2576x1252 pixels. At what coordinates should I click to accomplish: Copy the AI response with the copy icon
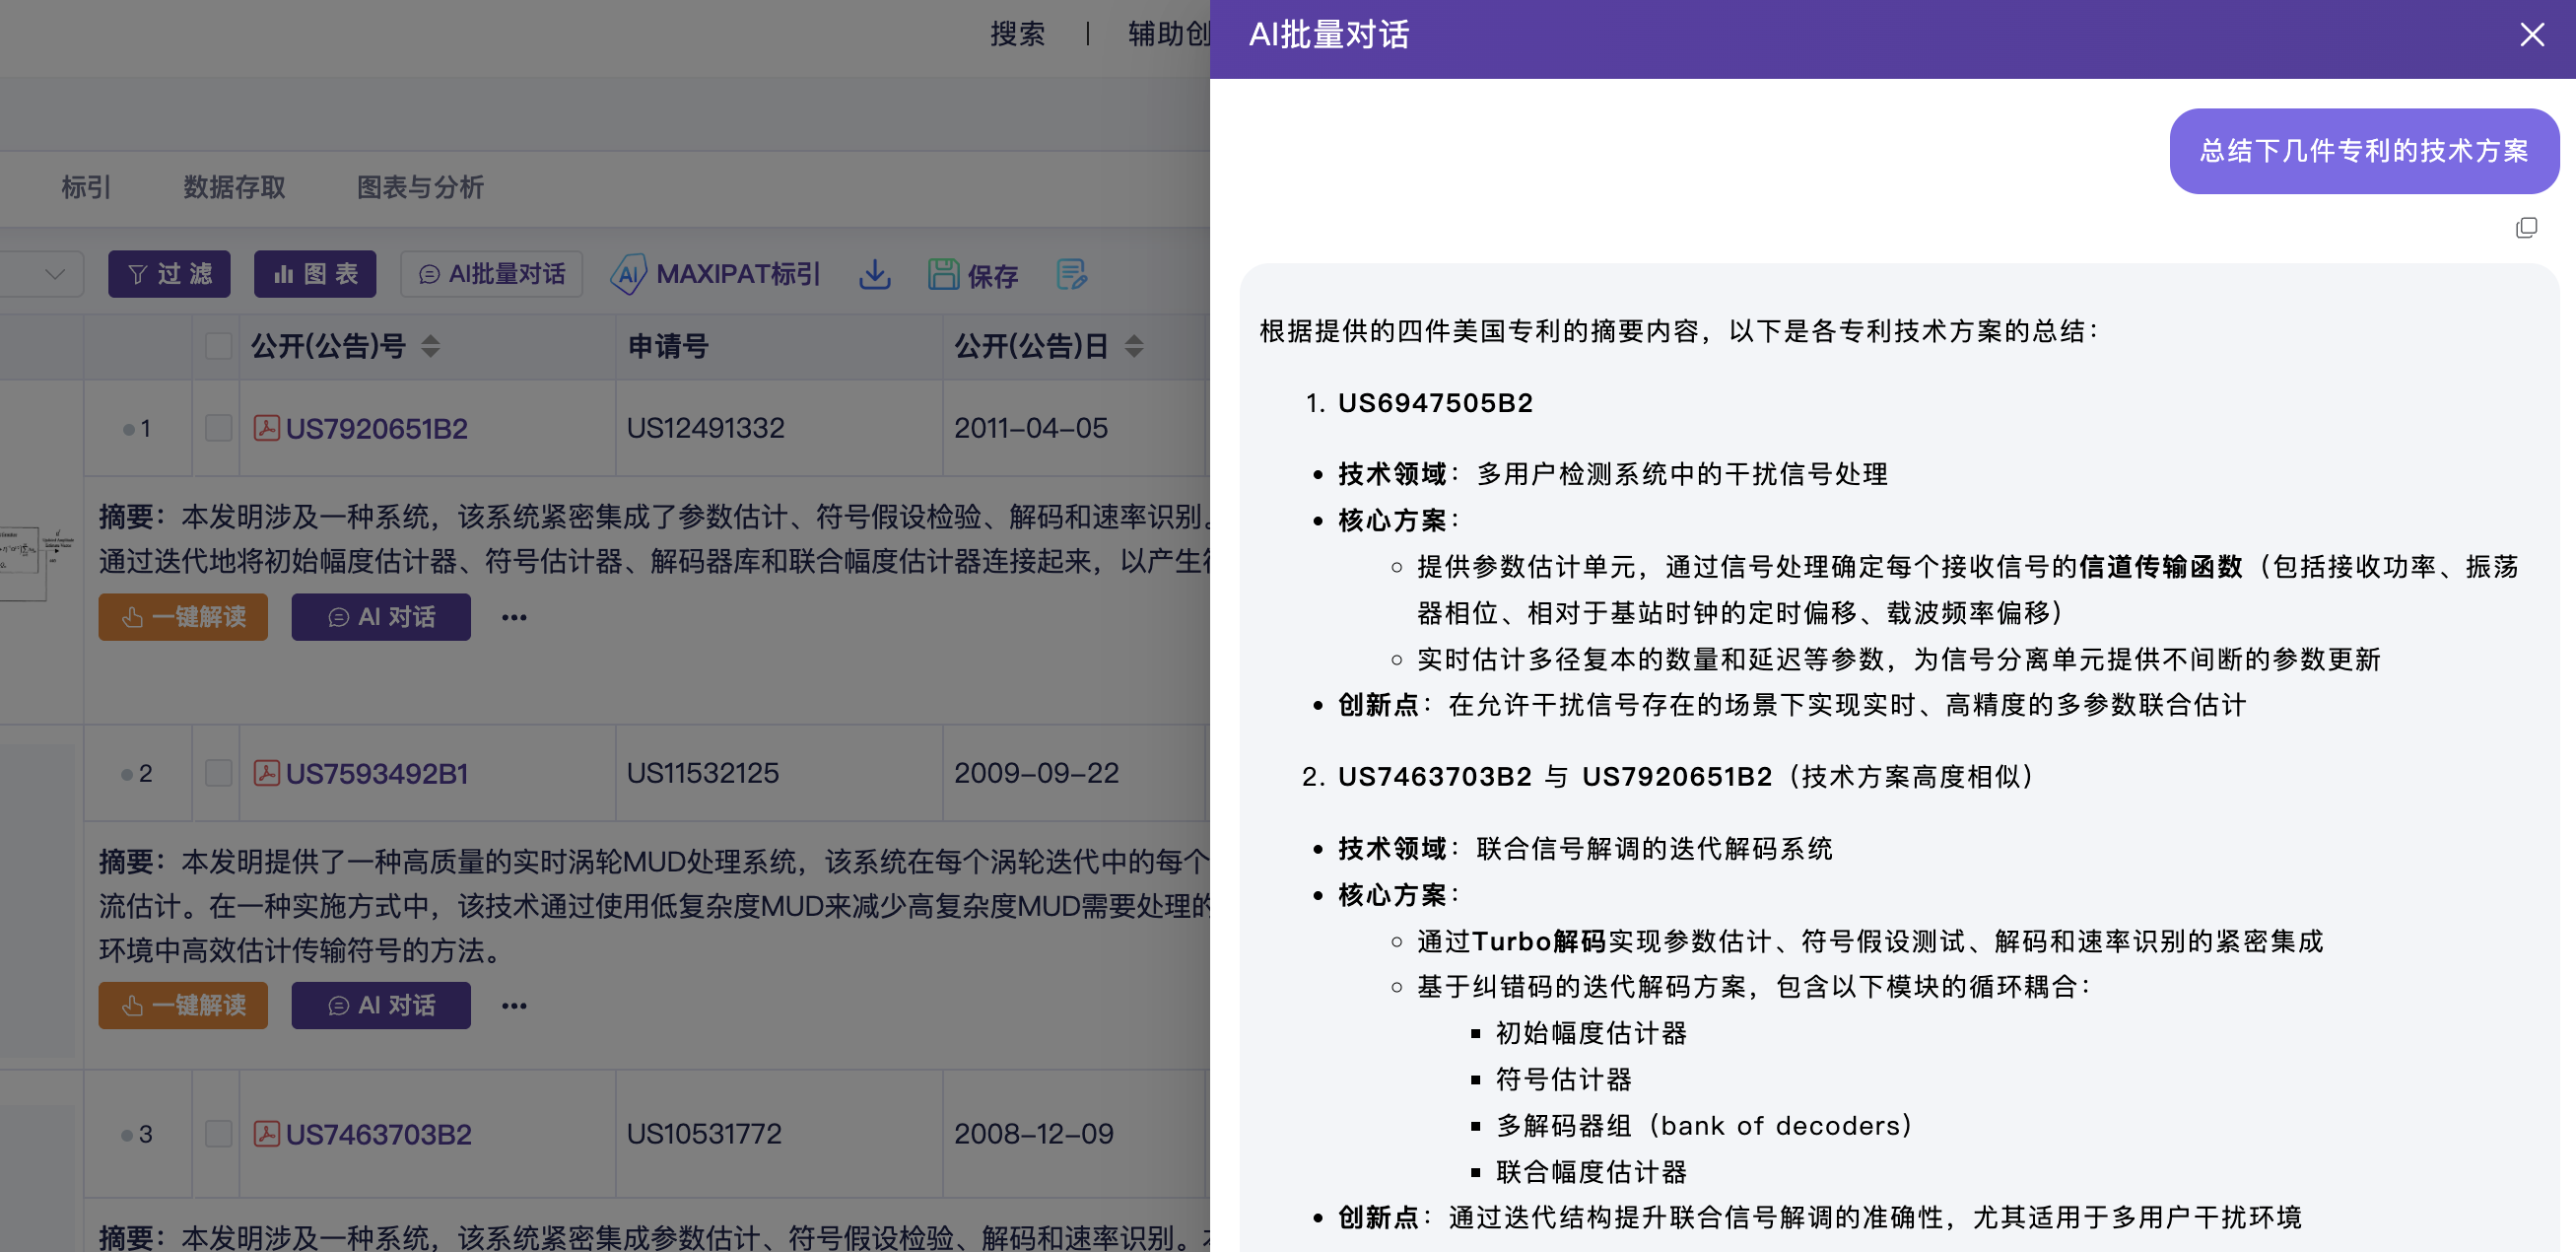coord(2526,228)
